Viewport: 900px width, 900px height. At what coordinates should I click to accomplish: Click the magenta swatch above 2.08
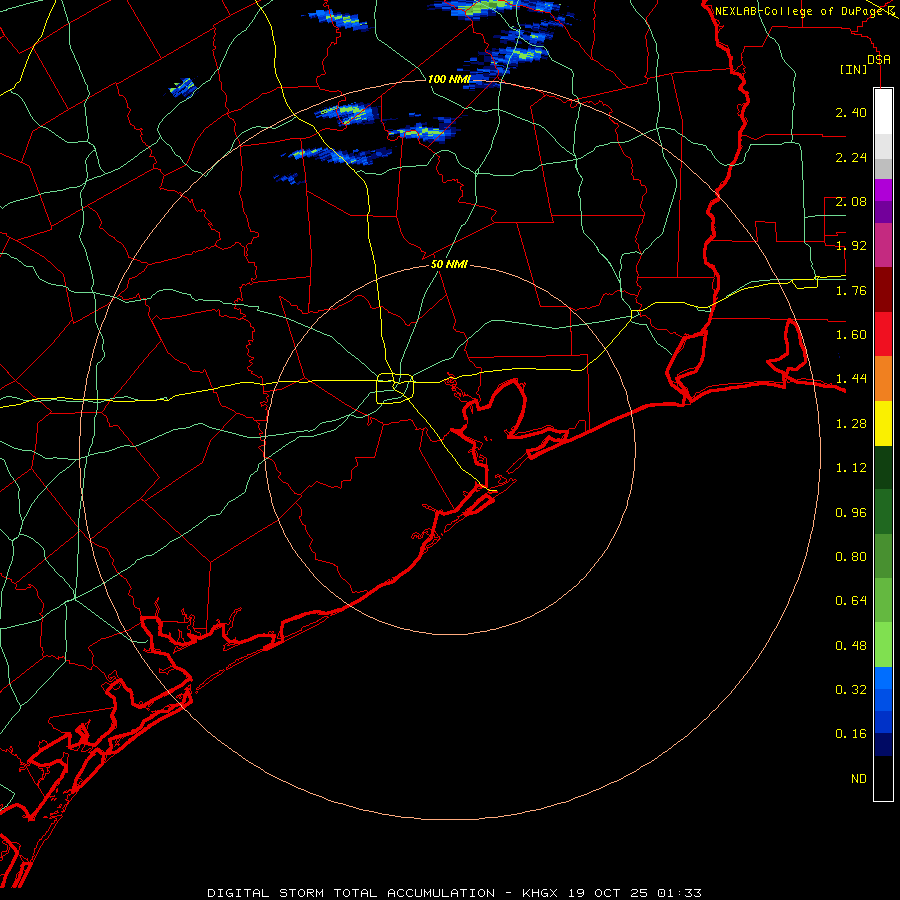pyautogui.click(x=883, y=190)
